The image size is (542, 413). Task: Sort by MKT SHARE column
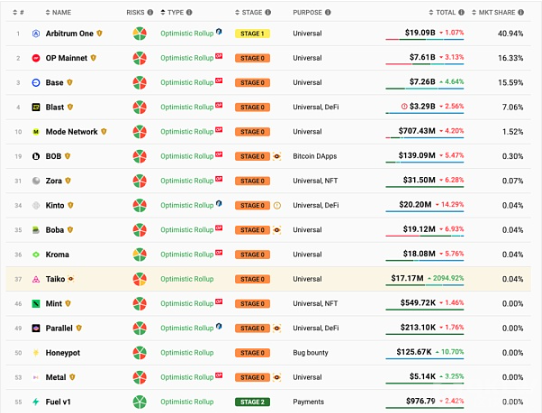pyautogui.click(x=493, y=12)
